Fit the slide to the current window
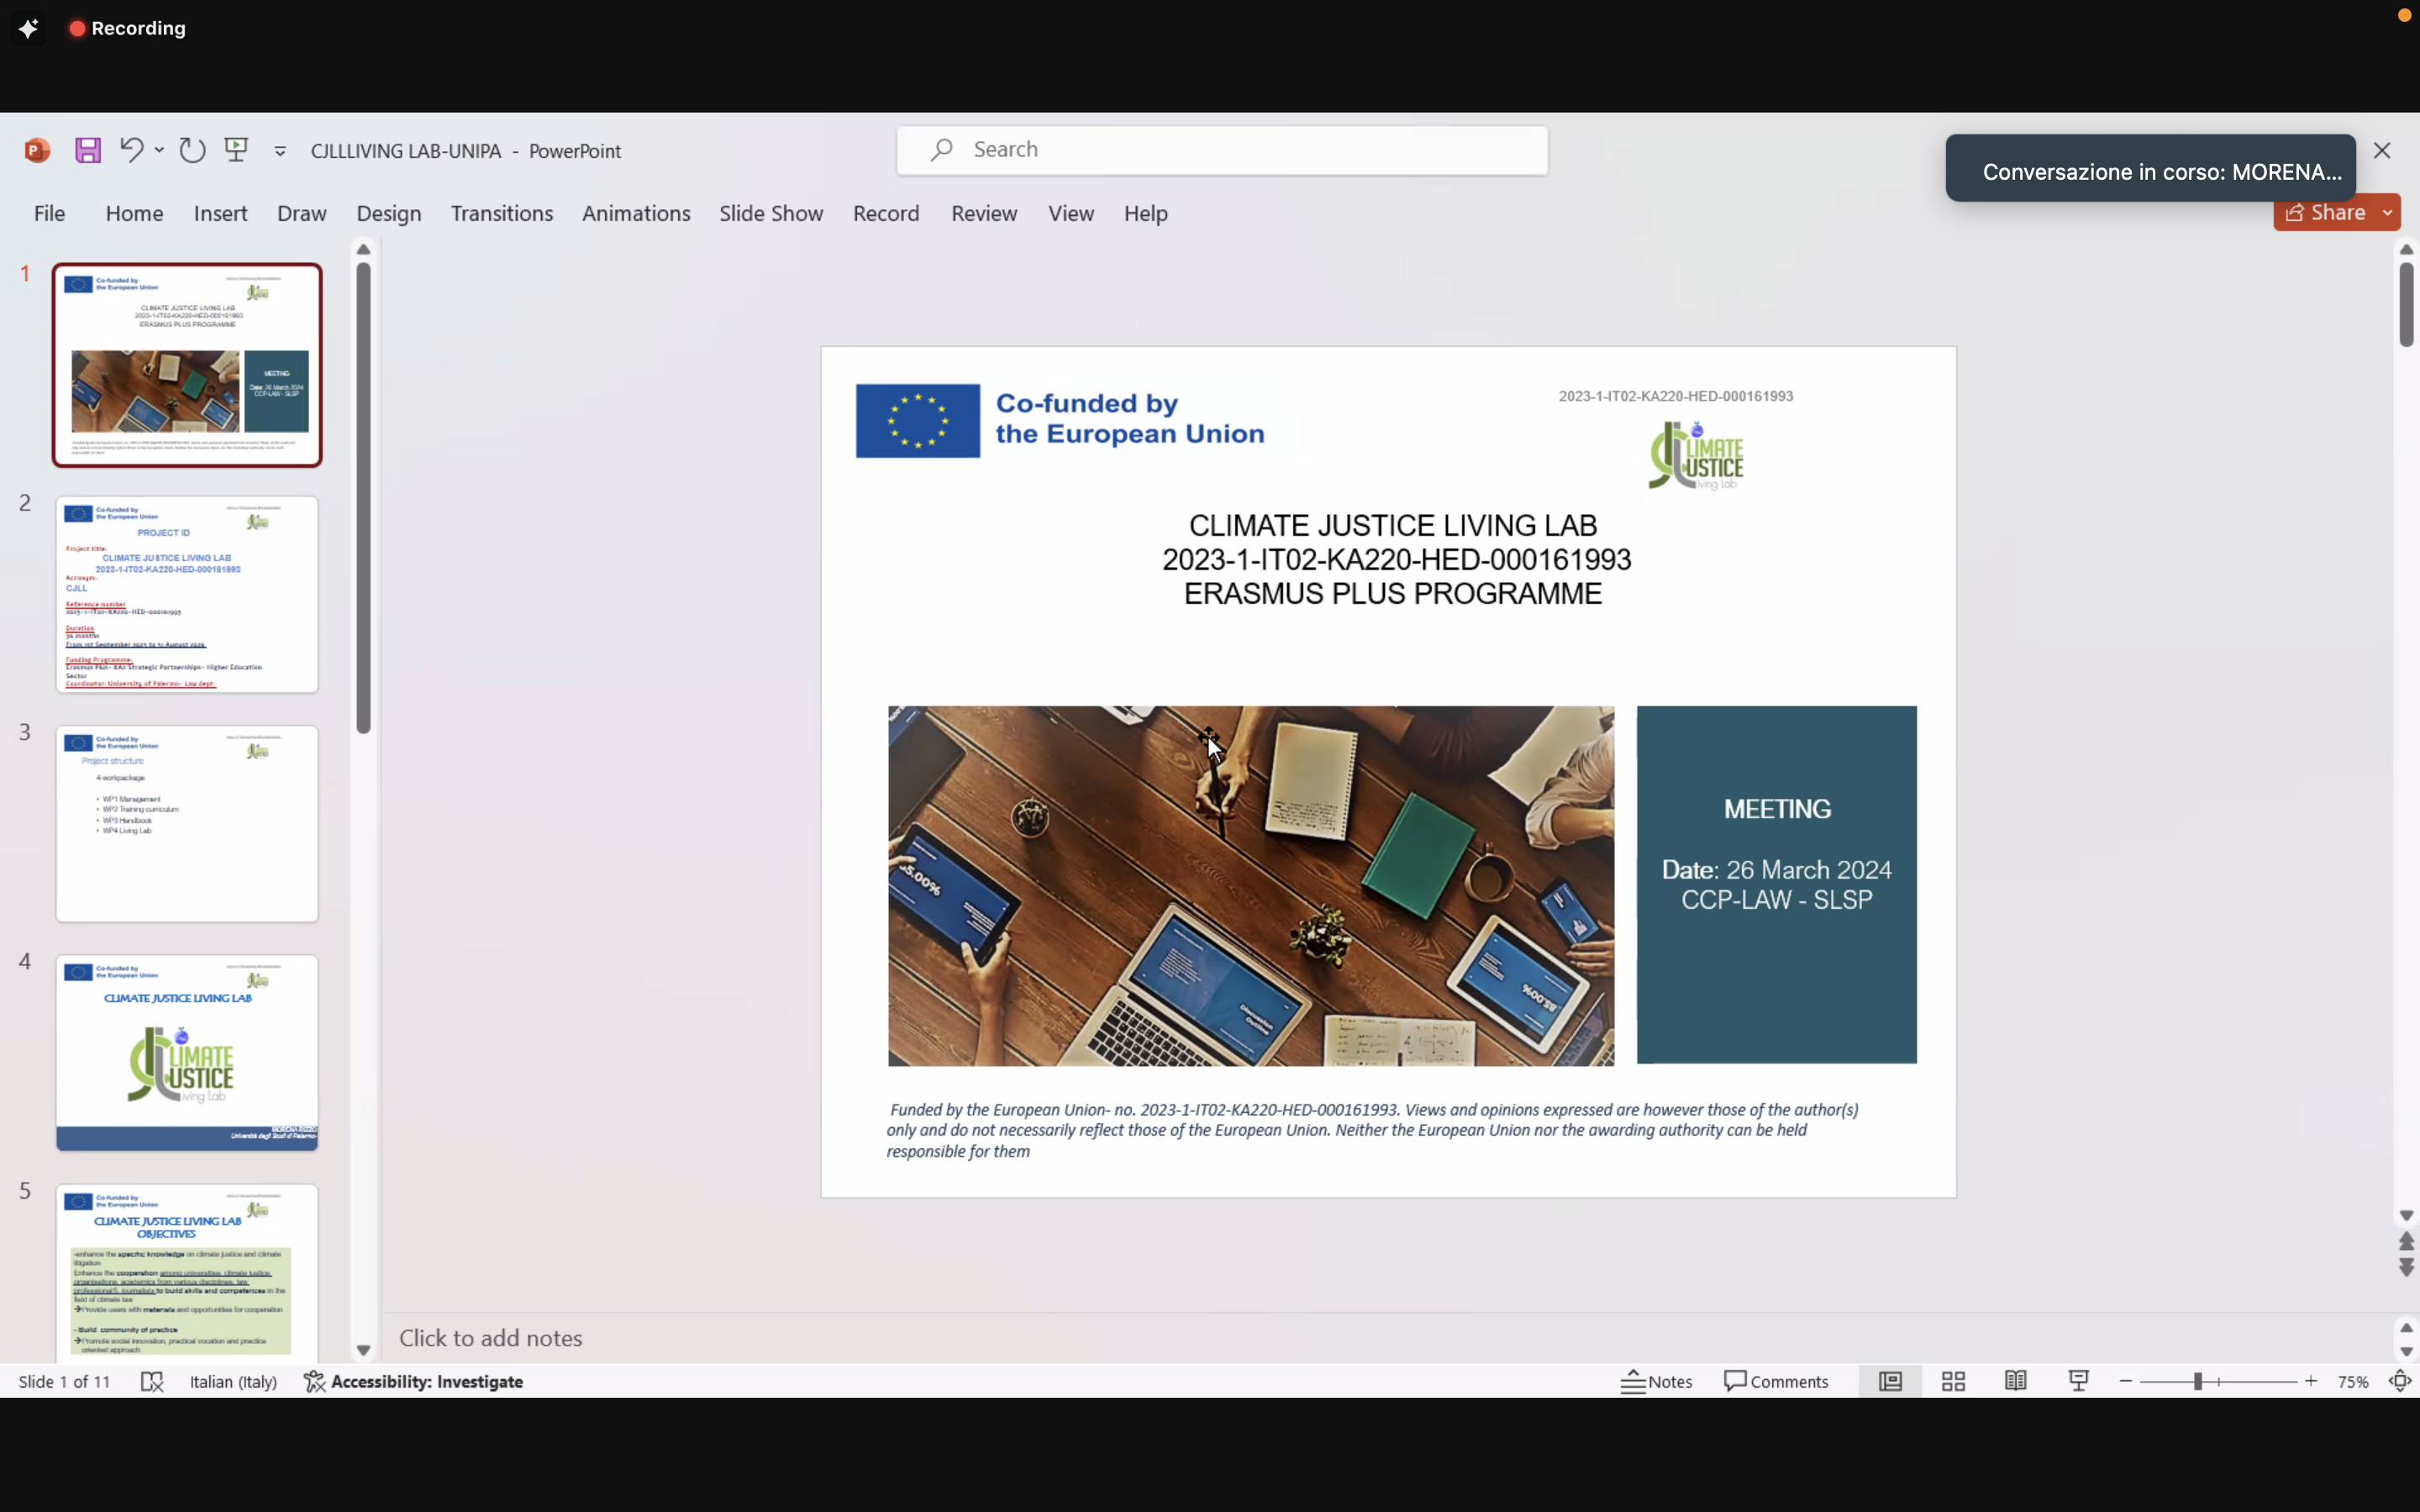Screen dimensions: 2420x1512 (x=2399, y=1381)
